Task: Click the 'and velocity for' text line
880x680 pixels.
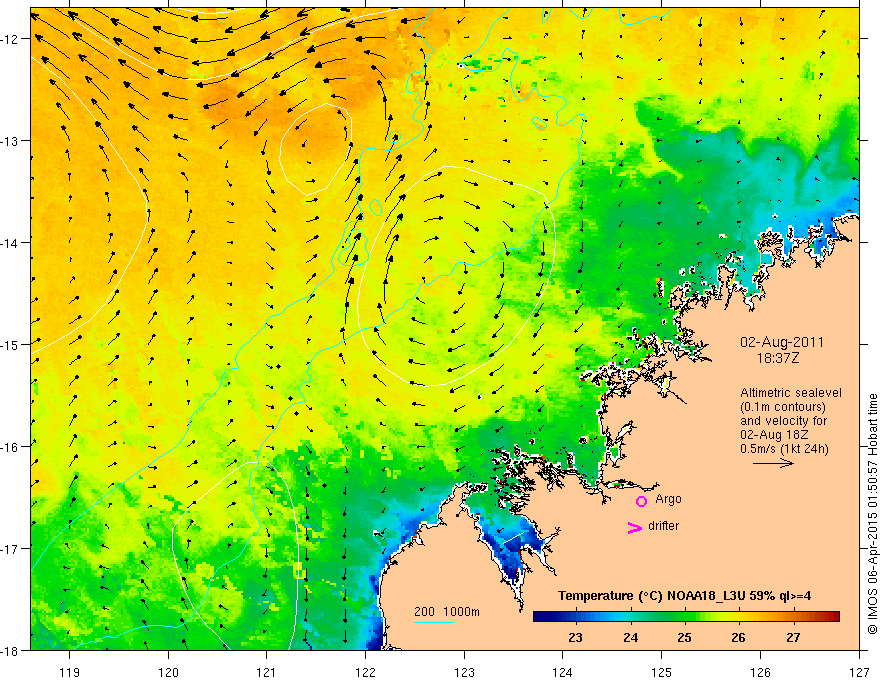Action: point(783,421)
